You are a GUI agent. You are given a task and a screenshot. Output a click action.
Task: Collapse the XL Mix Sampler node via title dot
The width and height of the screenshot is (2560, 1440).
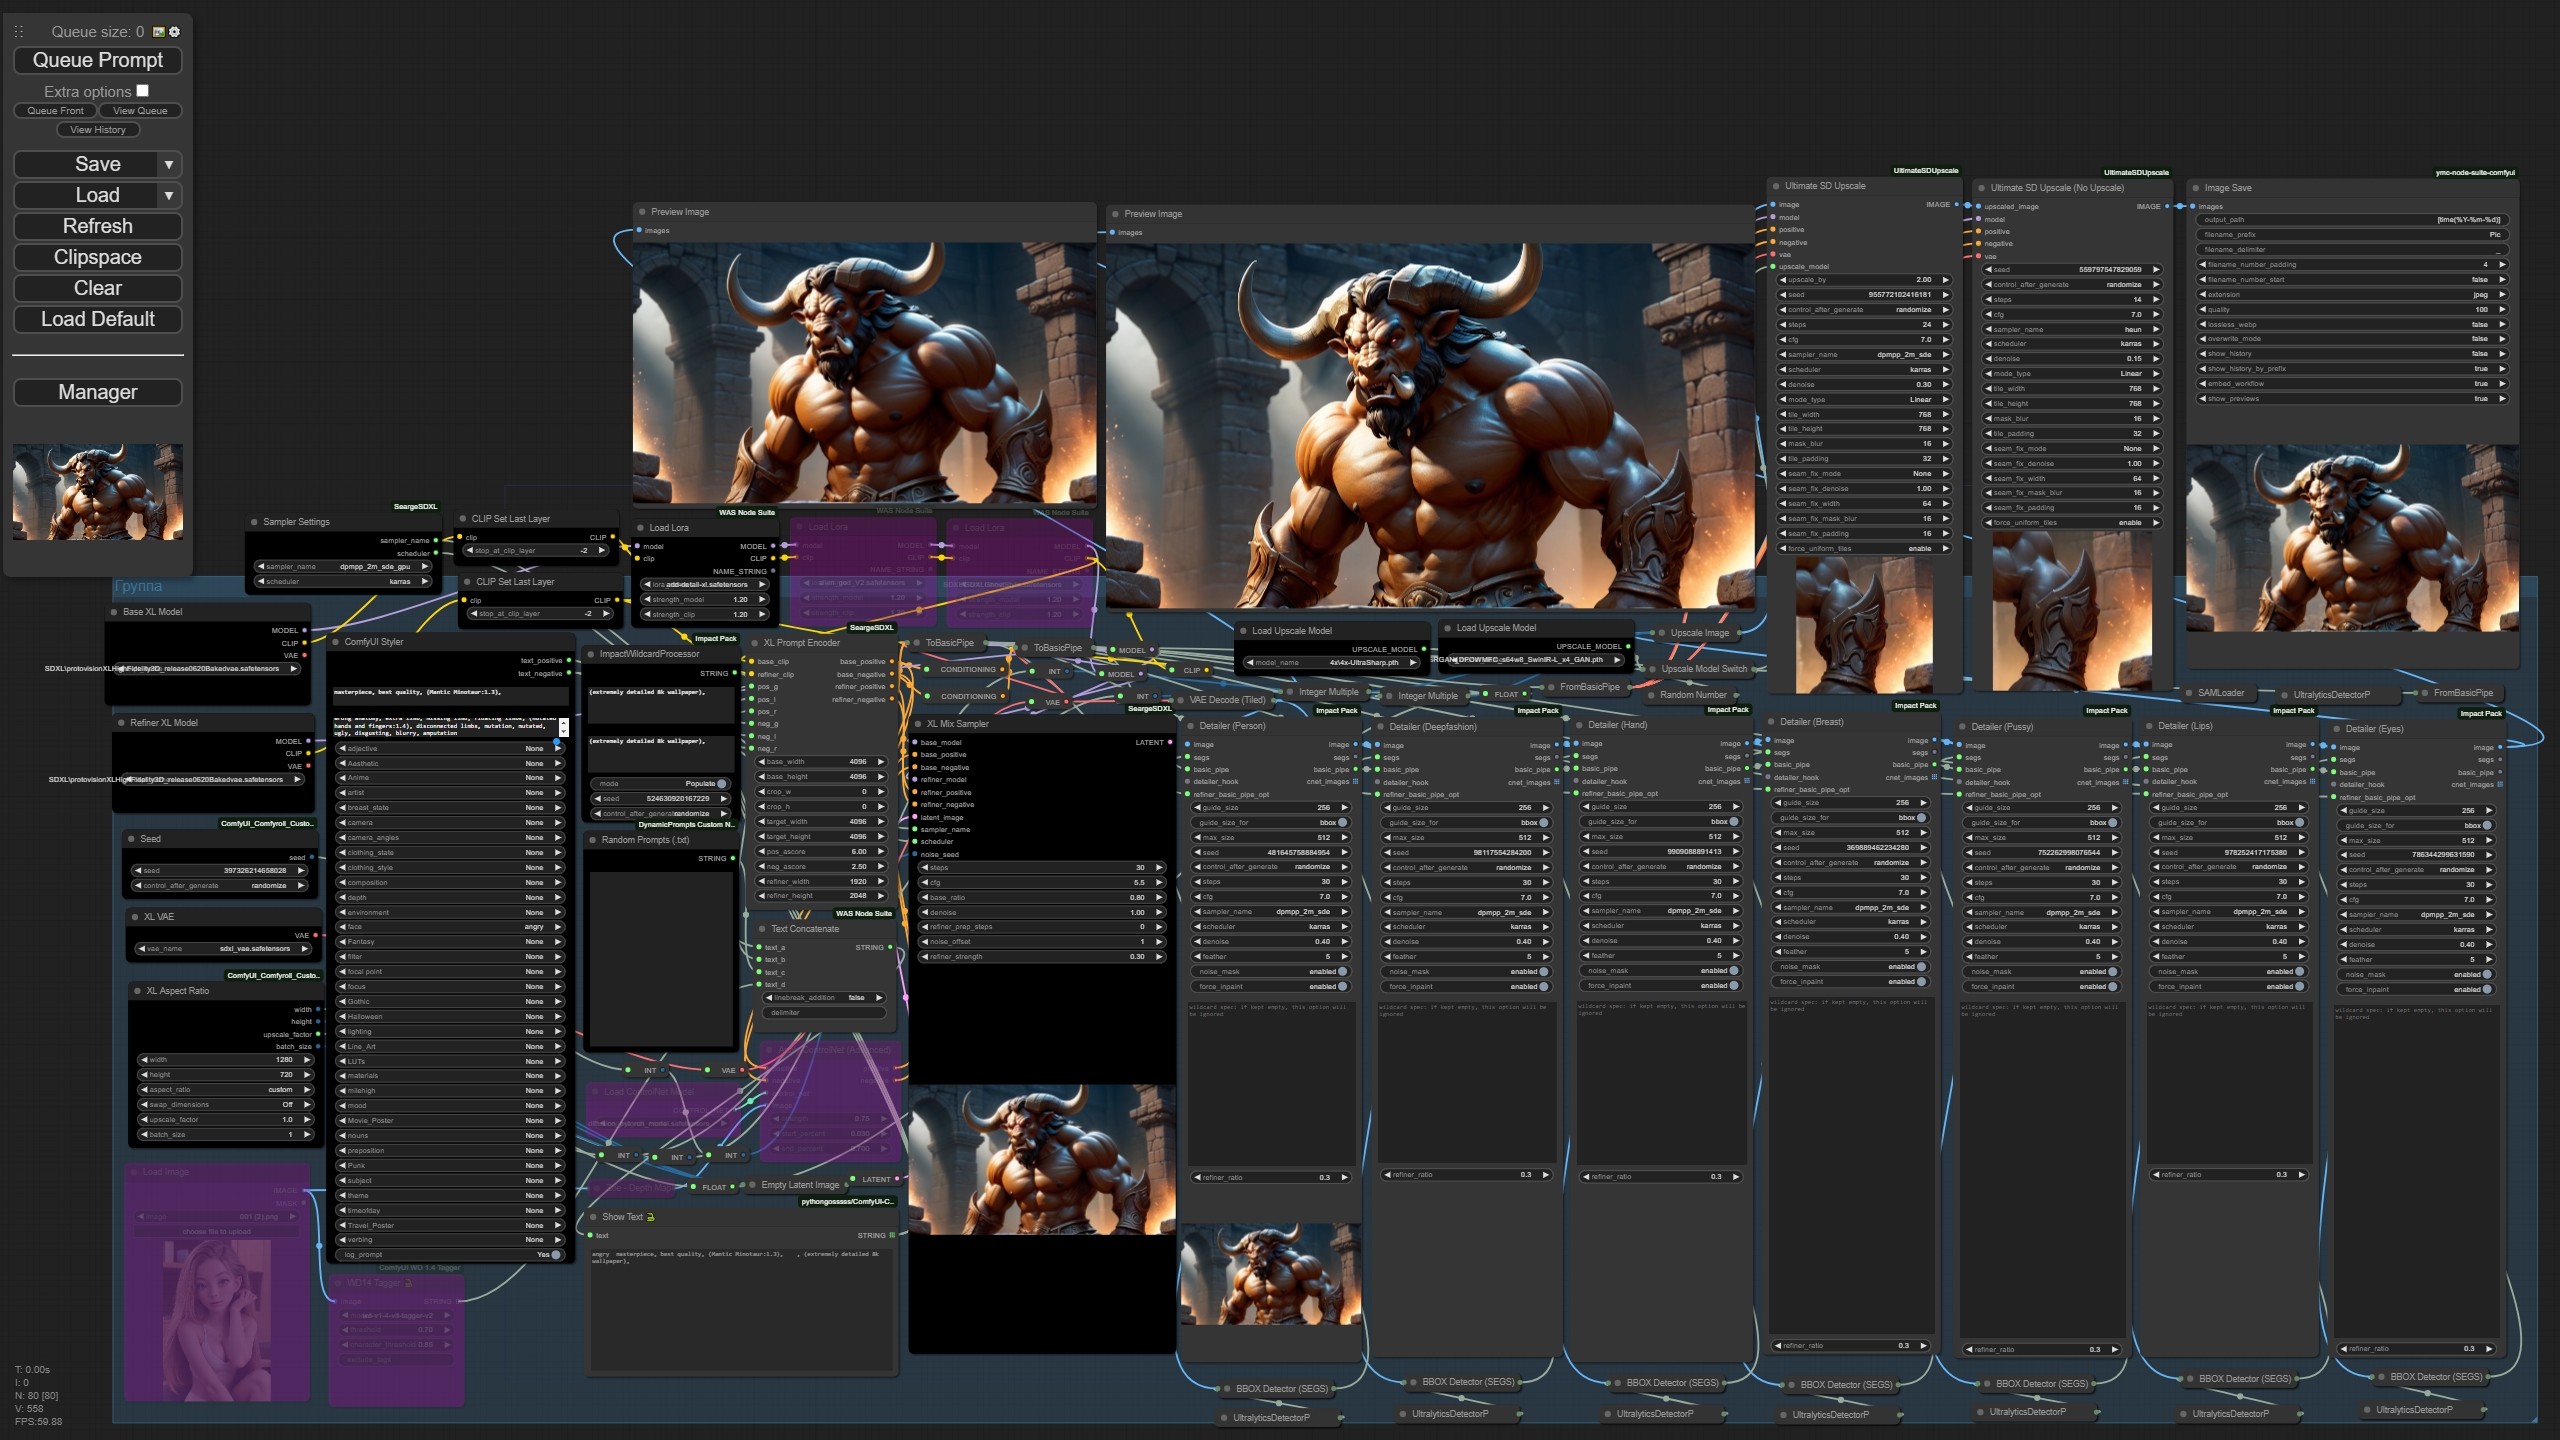pos(918,724)
